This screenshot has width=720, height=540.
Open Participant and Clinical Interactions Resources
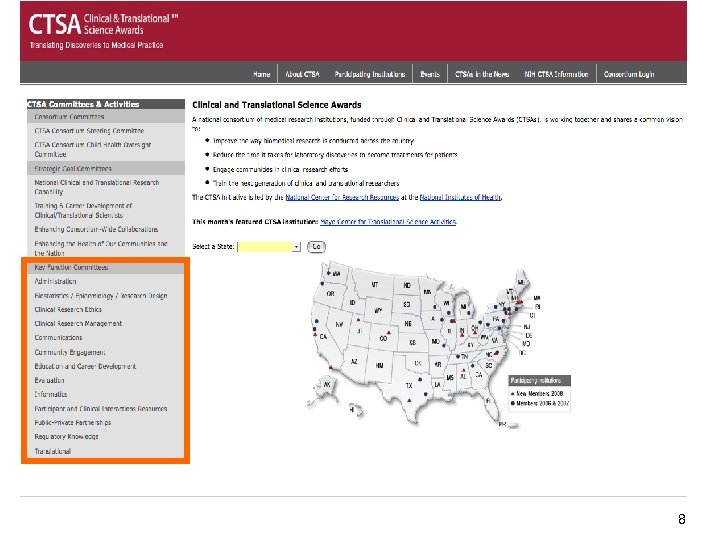[x=101, y=409]
